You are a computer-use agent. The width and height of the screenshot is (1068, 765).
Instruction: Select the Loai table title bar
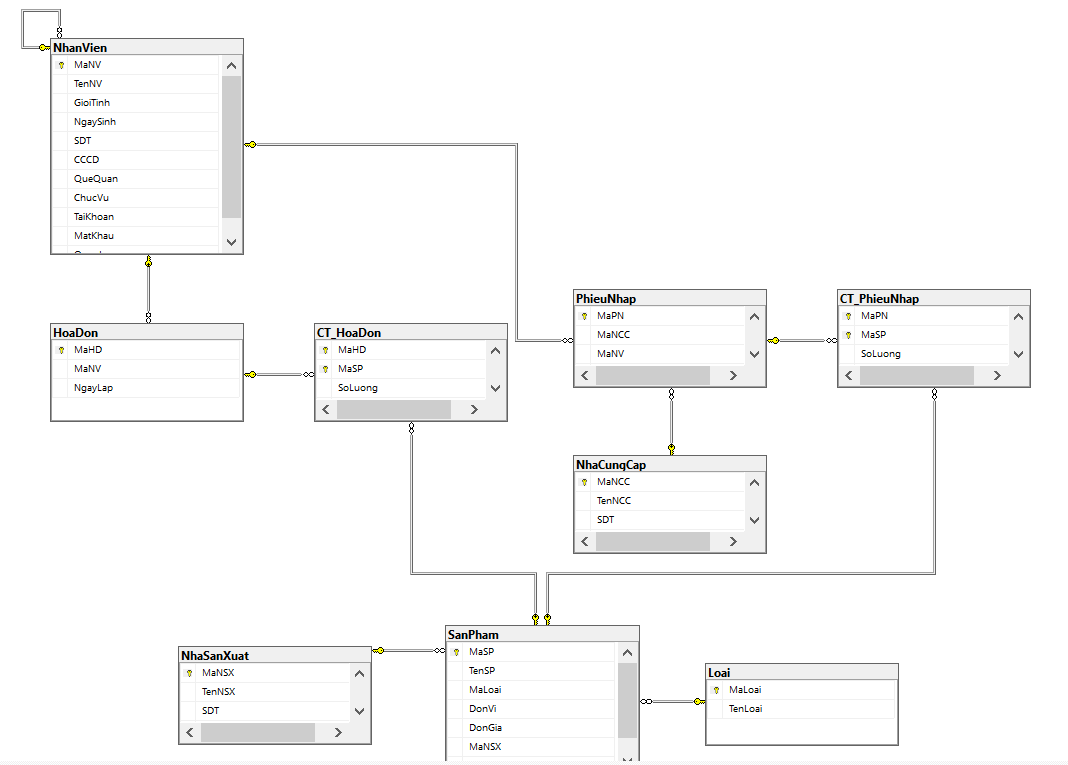(802, 672)
